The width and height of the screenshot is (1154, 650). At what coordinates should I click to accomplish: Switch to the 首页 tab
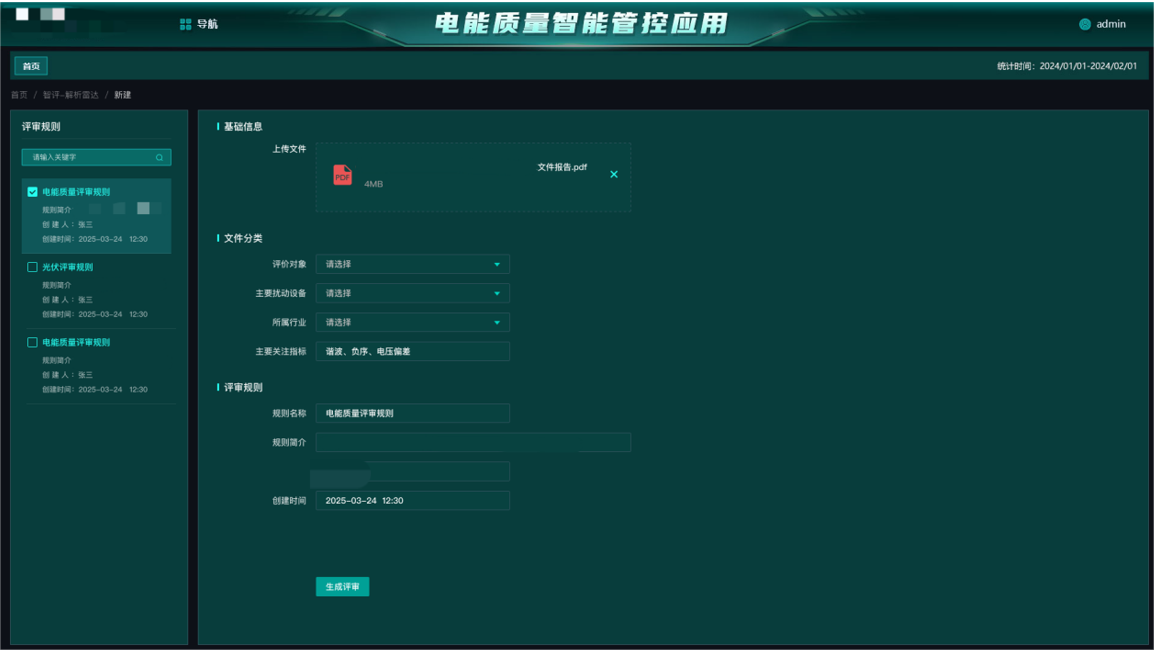(31, 66)
